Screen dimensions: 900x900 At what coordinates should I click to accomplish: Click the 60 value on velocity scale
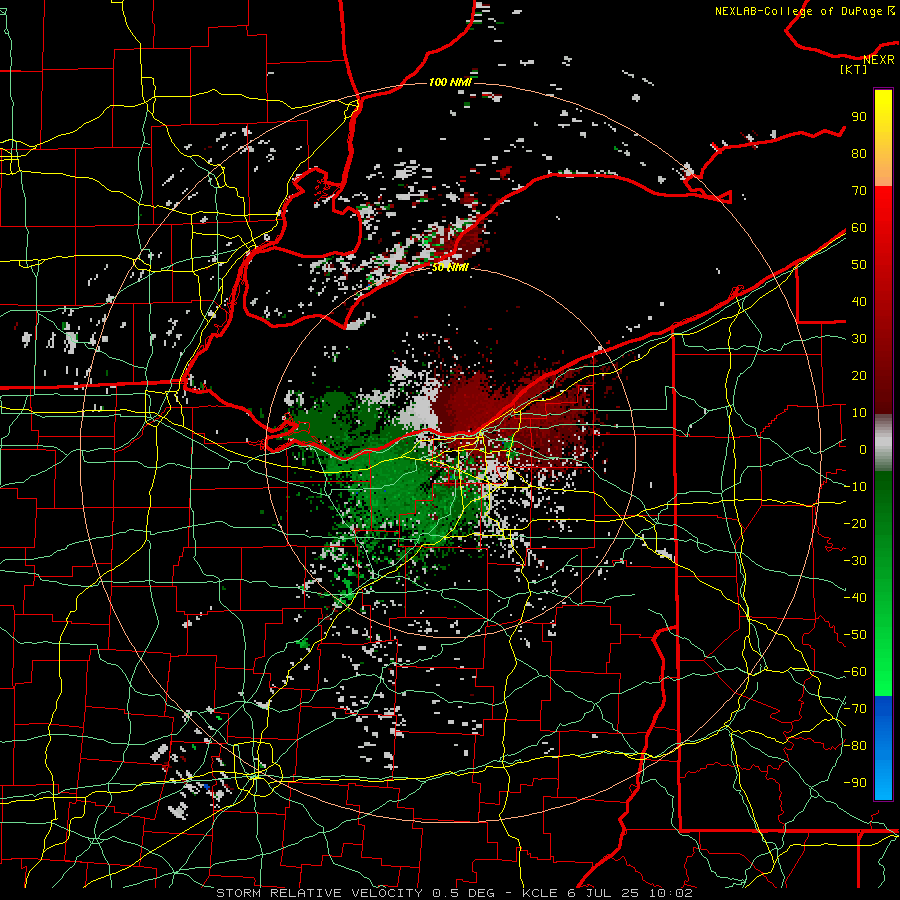click(859, 227)
